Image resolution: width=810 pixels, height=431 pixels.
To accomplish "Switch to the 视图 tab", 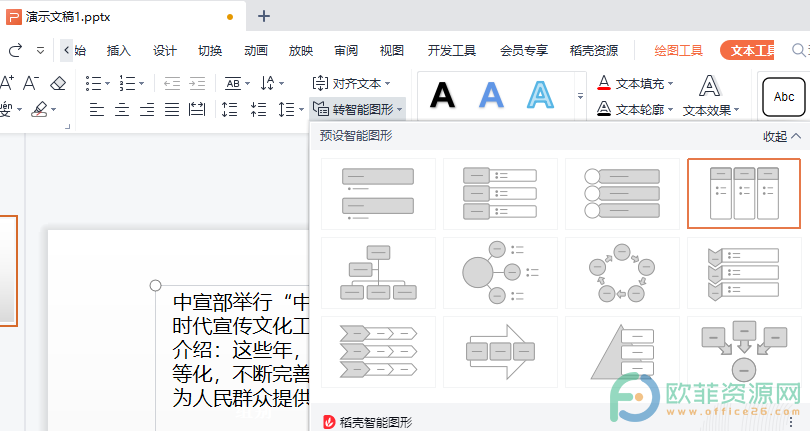I will (x=391, y=51).
